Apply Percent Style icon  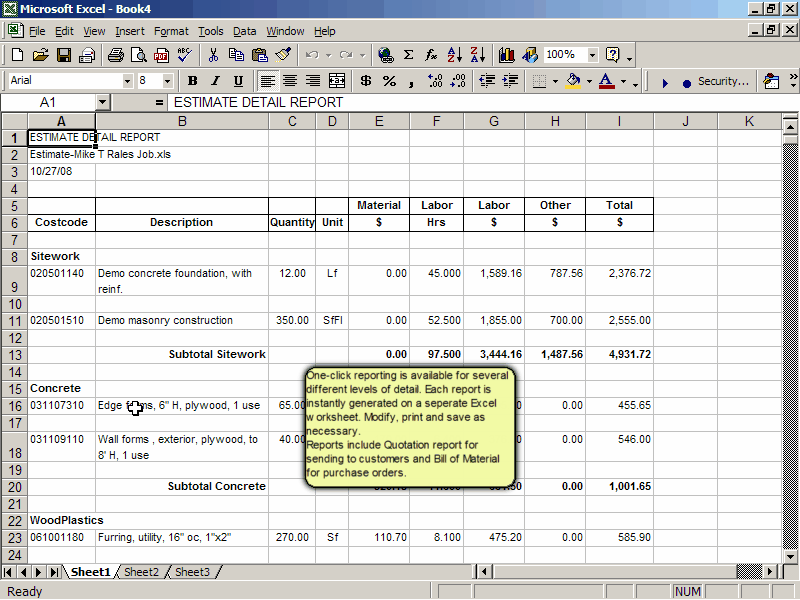click(x=389, y=81)
